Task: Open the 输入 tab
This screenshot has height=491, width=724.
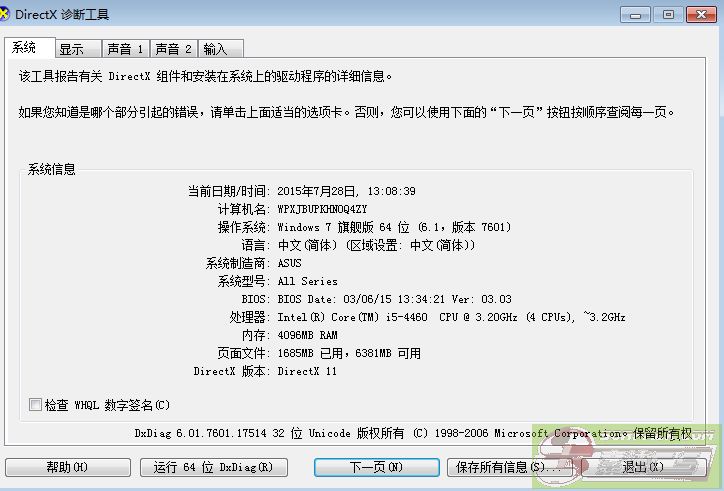Action: click(215, 49)
